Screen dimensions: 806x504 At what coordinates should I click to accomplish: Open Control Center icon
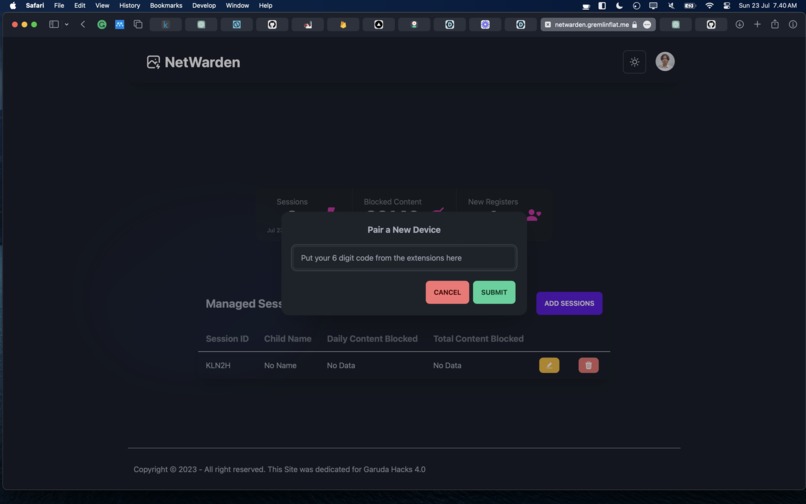(x=726, y=6)
